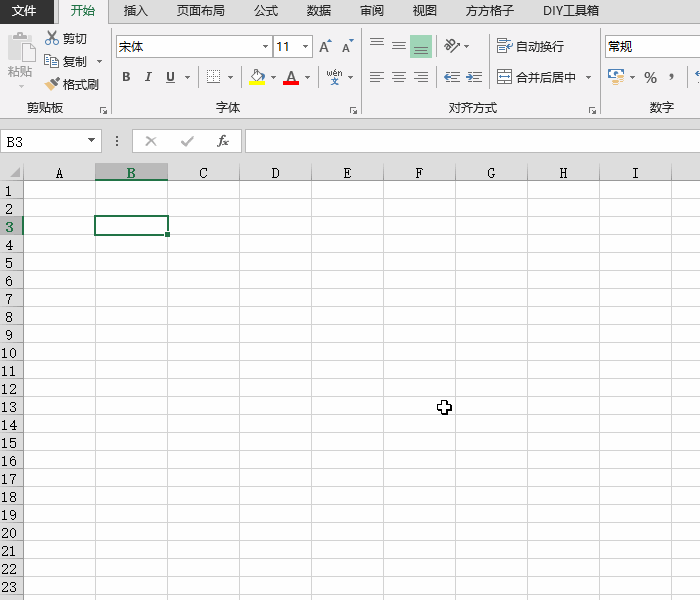Click the accounting number format icon

coord(616,77)
